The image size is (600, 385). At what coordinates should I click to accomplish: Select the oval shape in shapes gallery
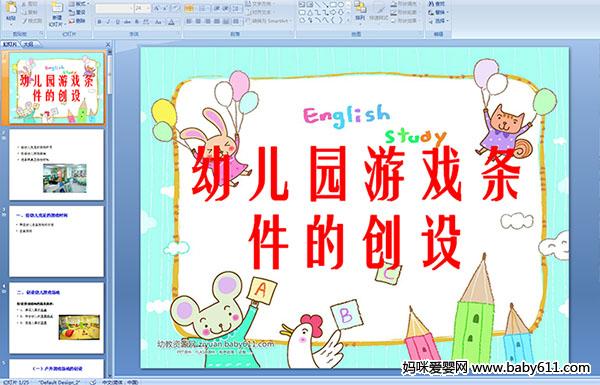click(x=341, y=5)
